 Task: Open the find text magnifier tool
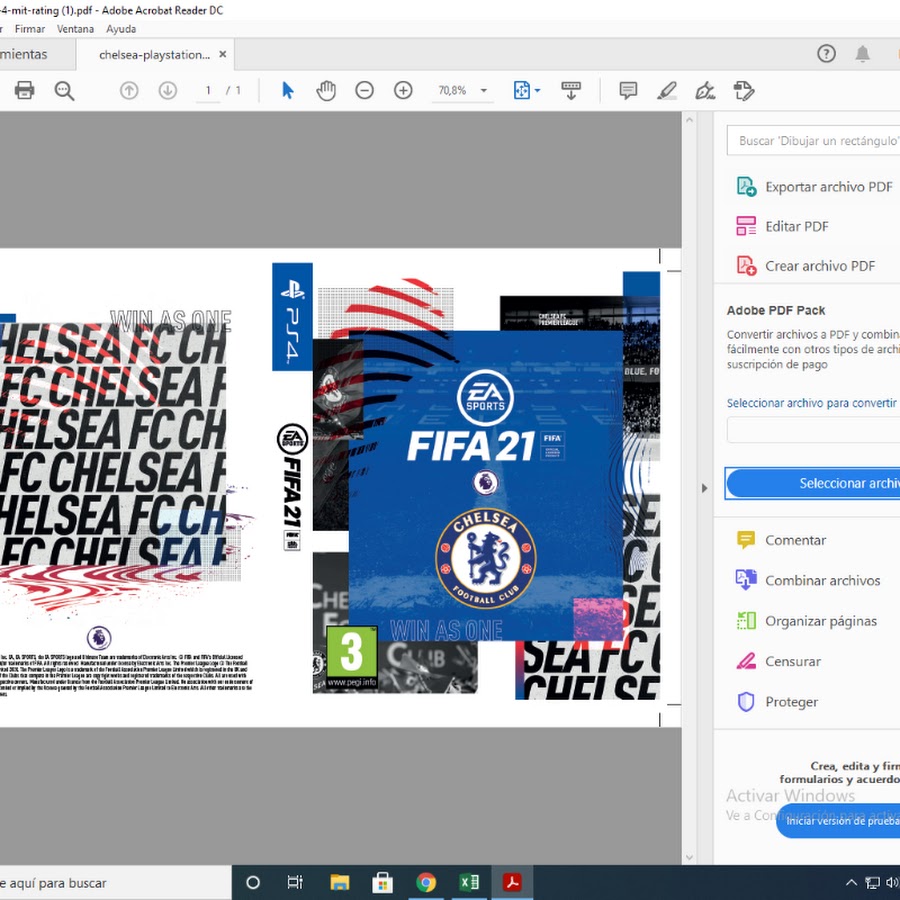click(64, 91)
